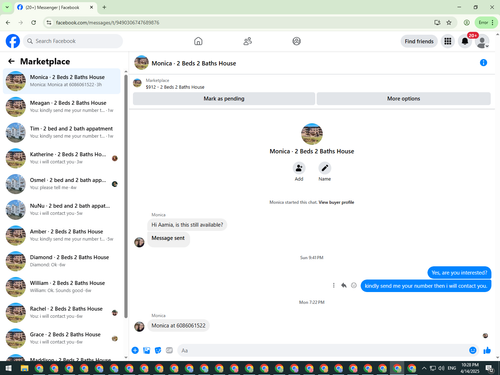Open View buyer profile link

coord(336,202)
